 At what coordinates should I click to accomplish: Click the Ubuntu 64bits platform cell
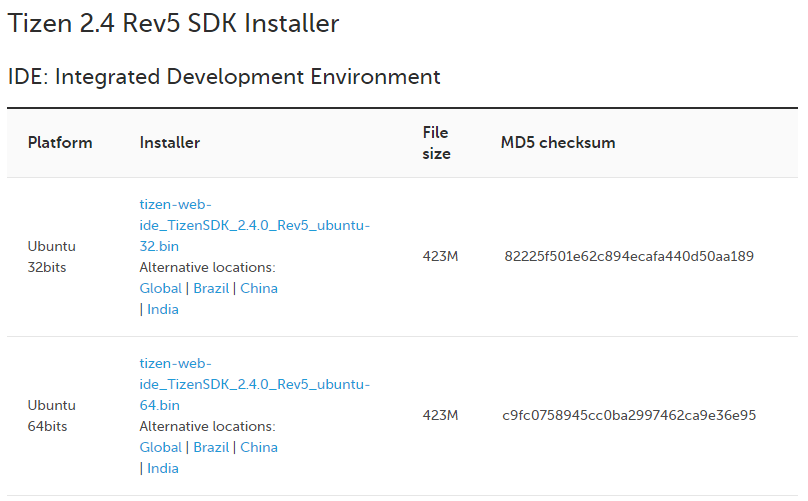pyautogui.click(x=51, y=415)
